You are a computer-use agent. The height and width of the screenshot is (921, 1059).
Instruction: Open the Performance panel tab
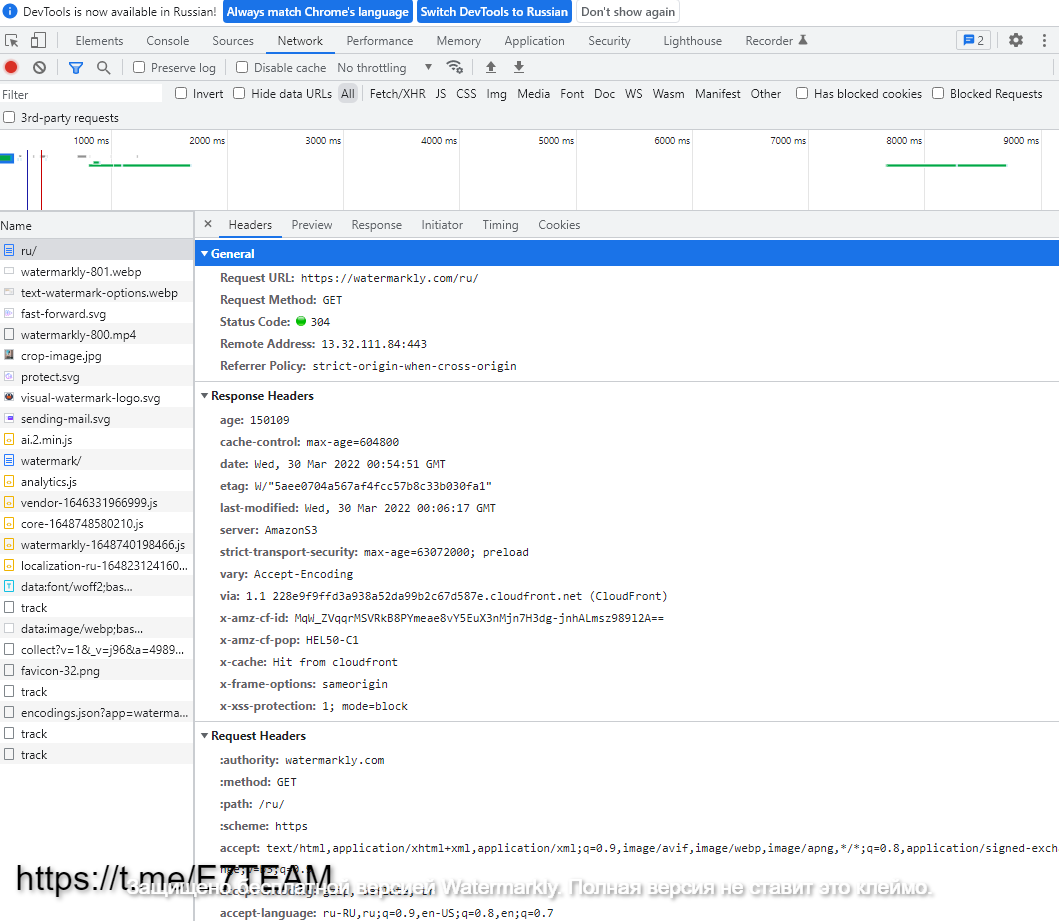coord(380,41)
